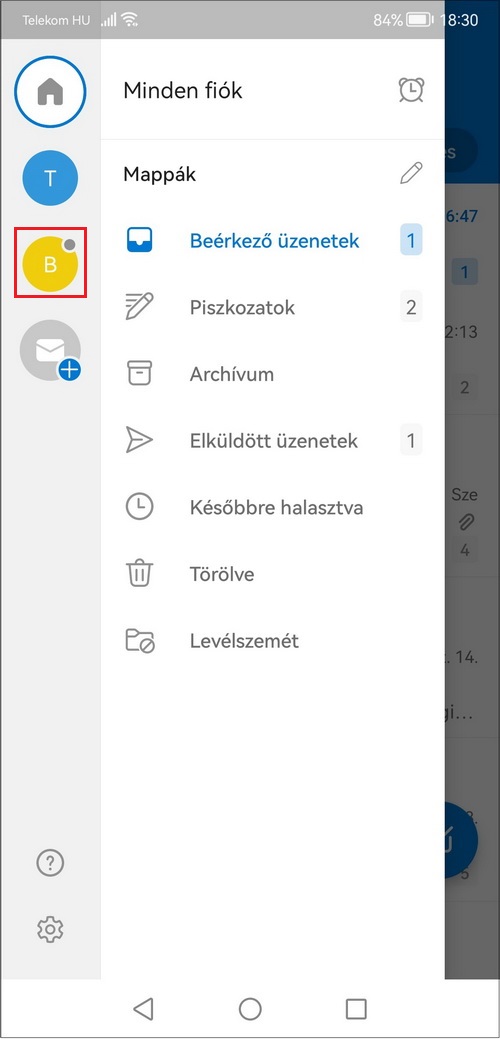Open the Piszkozatok drafts folder

[272, 307]
